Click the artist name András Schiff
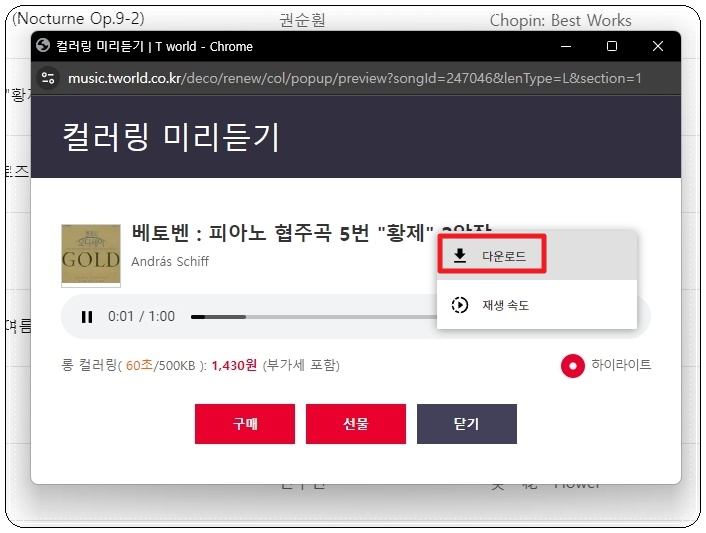This screenshot has width=706, height=533. point(170,262)
